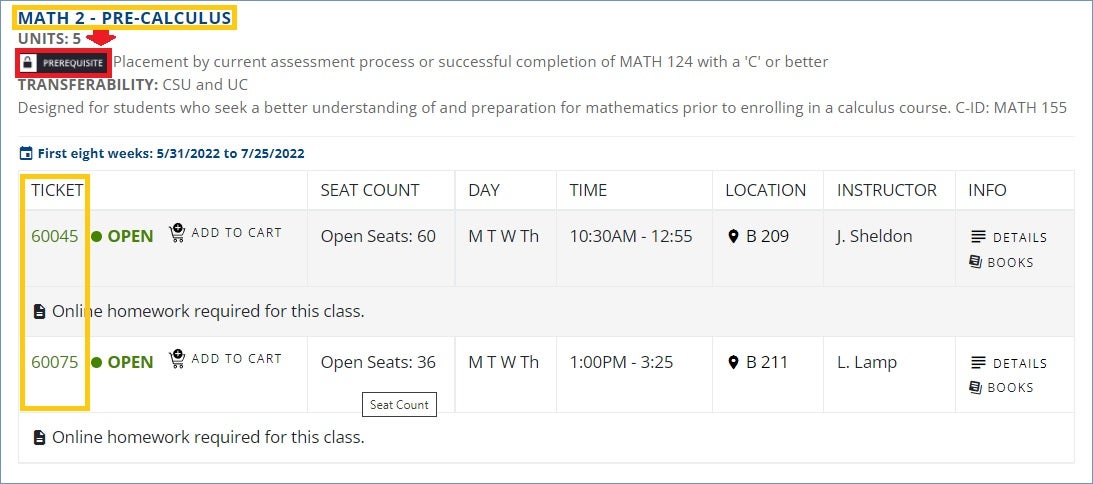1093x484 pixels.
Task: Click the Details icon for J. Sheldon's class
Action: (x=978, y=237)
